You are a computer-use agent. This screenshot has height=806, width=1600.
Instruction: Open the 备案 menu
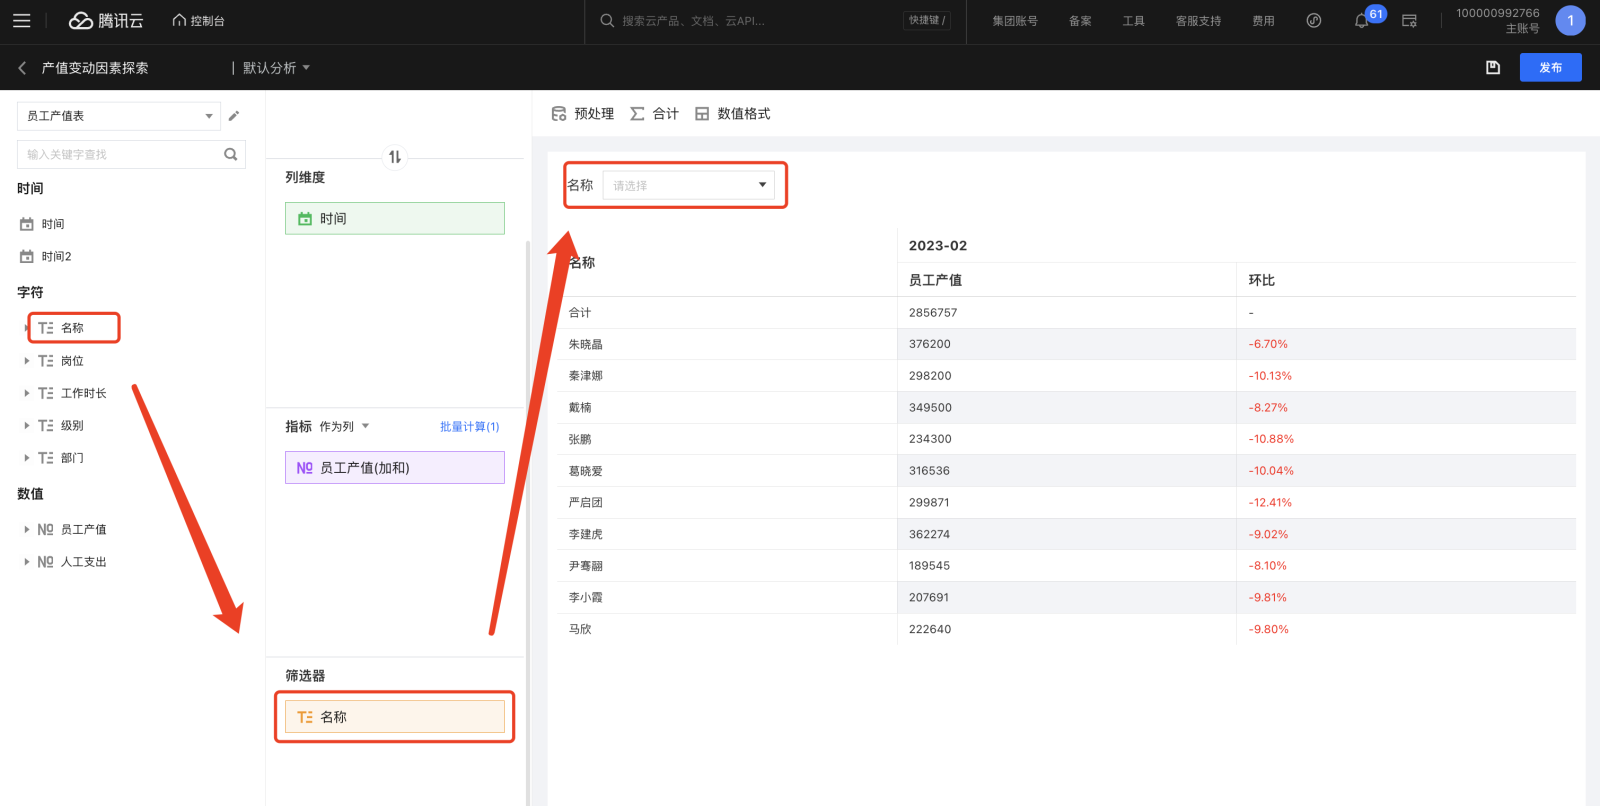tap(1080, 20)
